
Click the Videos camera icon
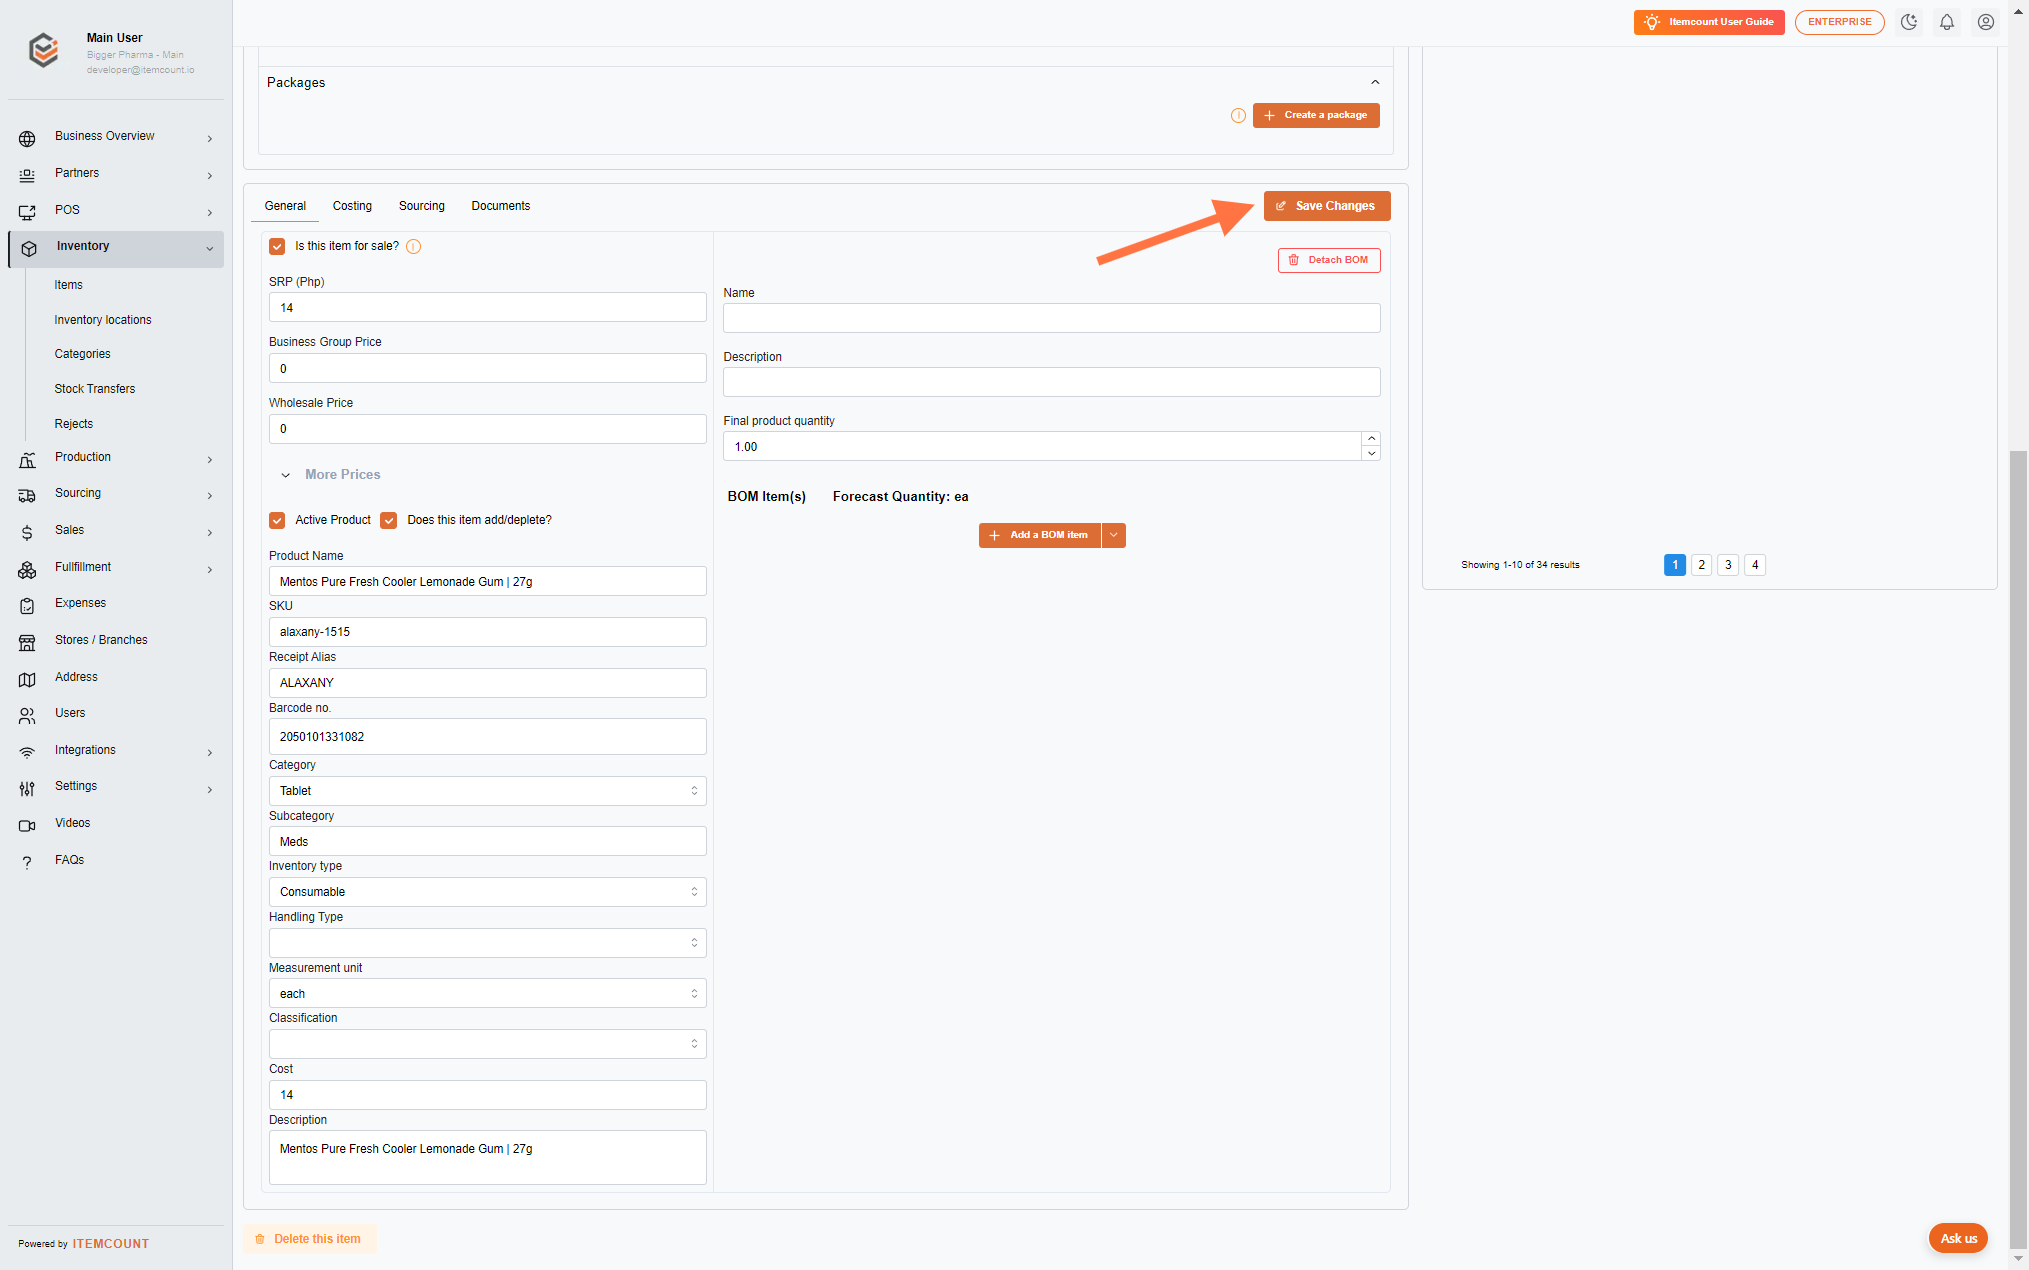coord(27,825)
